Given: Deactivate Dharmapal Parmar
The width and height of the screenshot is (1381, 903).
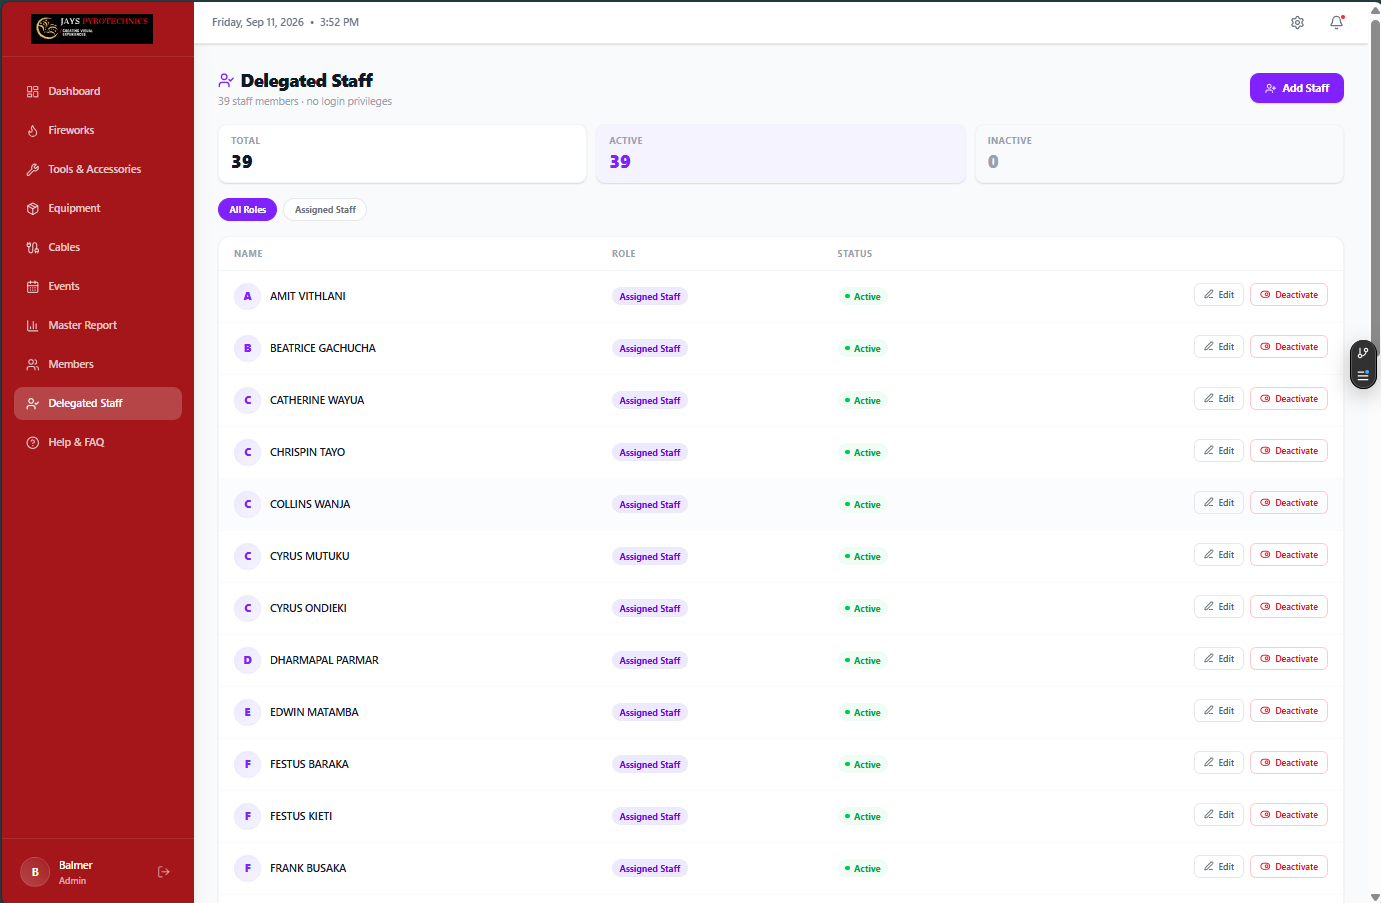Looking at the screenshot, I should (1289, 659).
